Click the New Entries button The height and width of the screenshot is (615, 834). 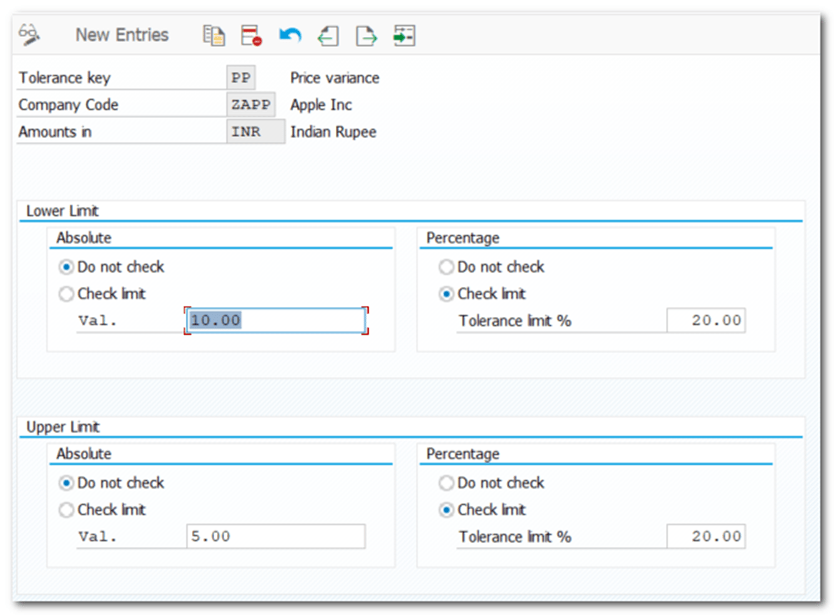click(122, 35)
